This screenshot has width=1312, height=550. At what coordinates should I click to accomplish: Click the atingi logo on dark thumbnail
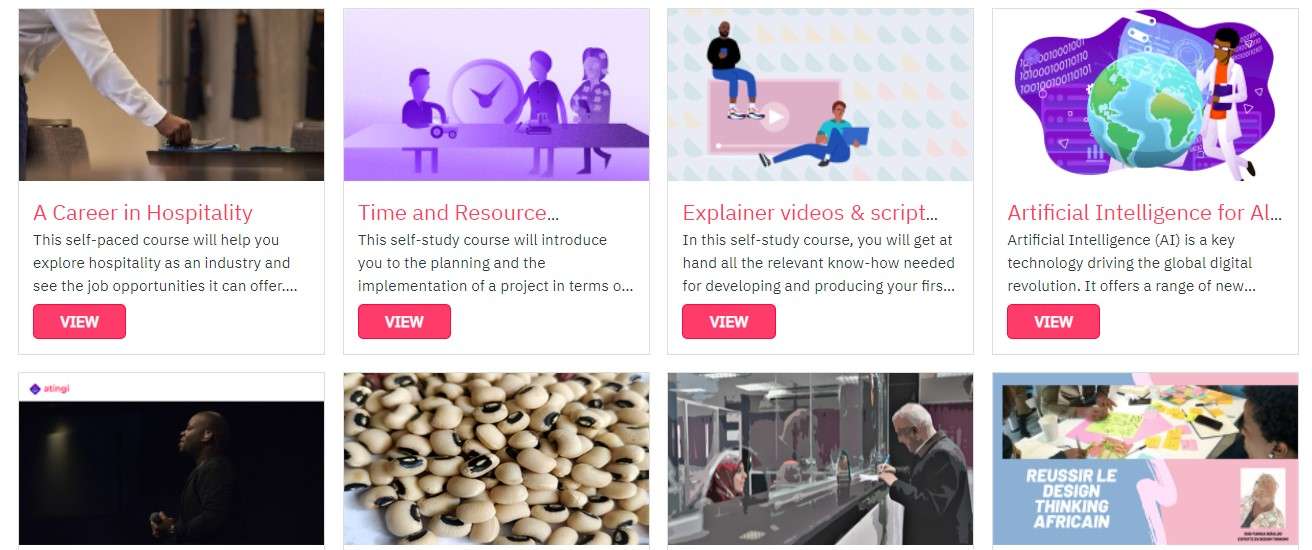point(52,389)
